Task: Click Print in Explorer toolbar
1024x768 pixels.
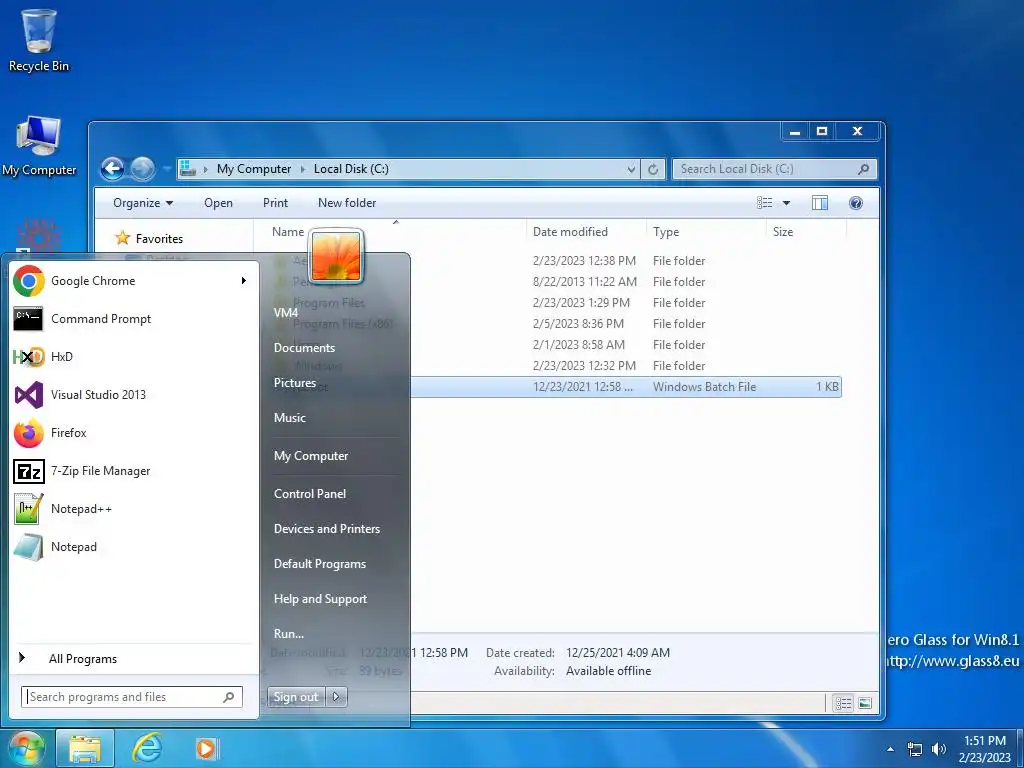Action: click(275, 203)
